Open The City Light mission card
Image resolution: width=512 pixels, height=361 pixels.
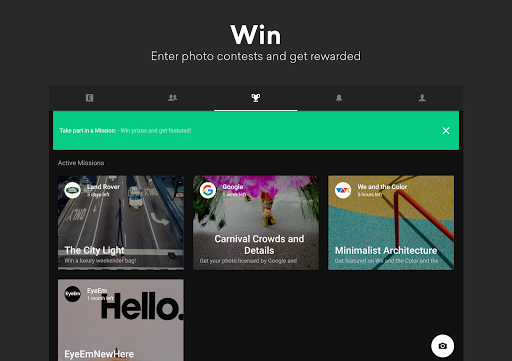pos(121,223)
